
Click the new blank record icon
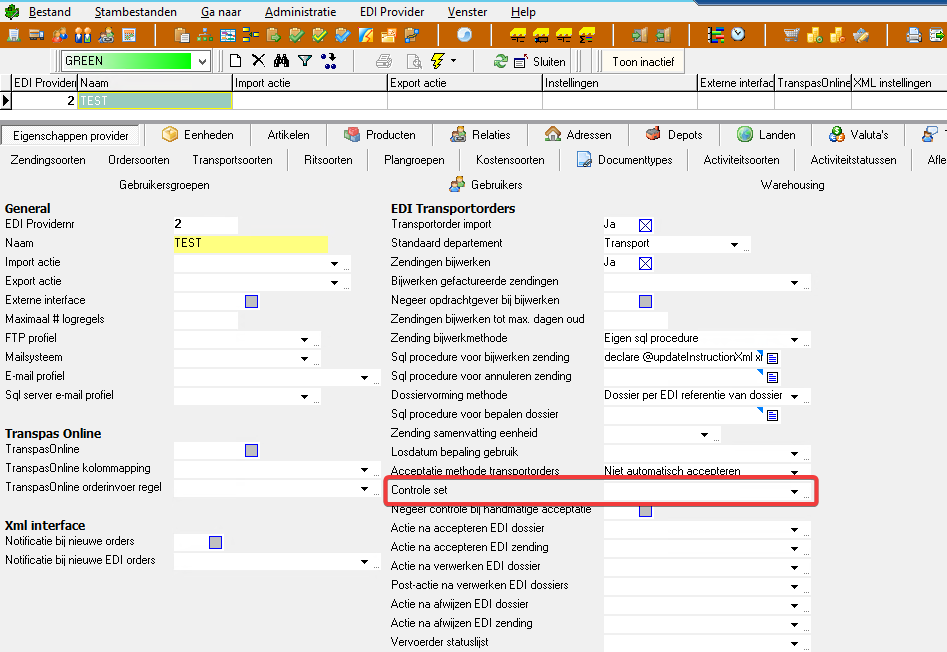coord(235,61)
